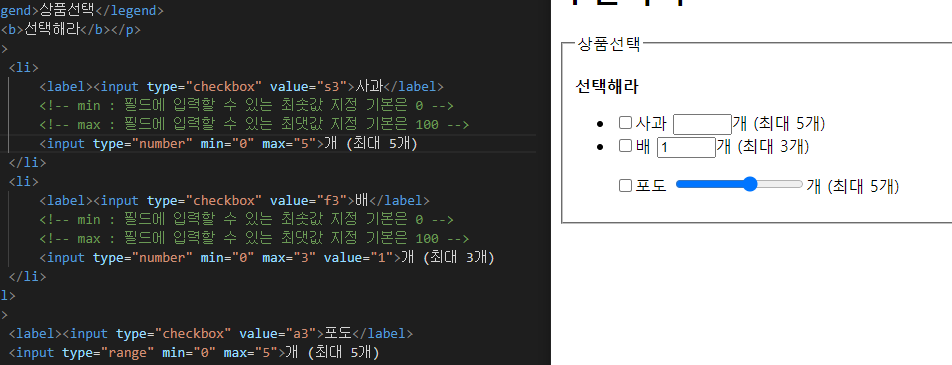The height and width of the screenshot is (365, 952).
Task: Click the 포도 text in the code editor
Action: tap(339, 333)
